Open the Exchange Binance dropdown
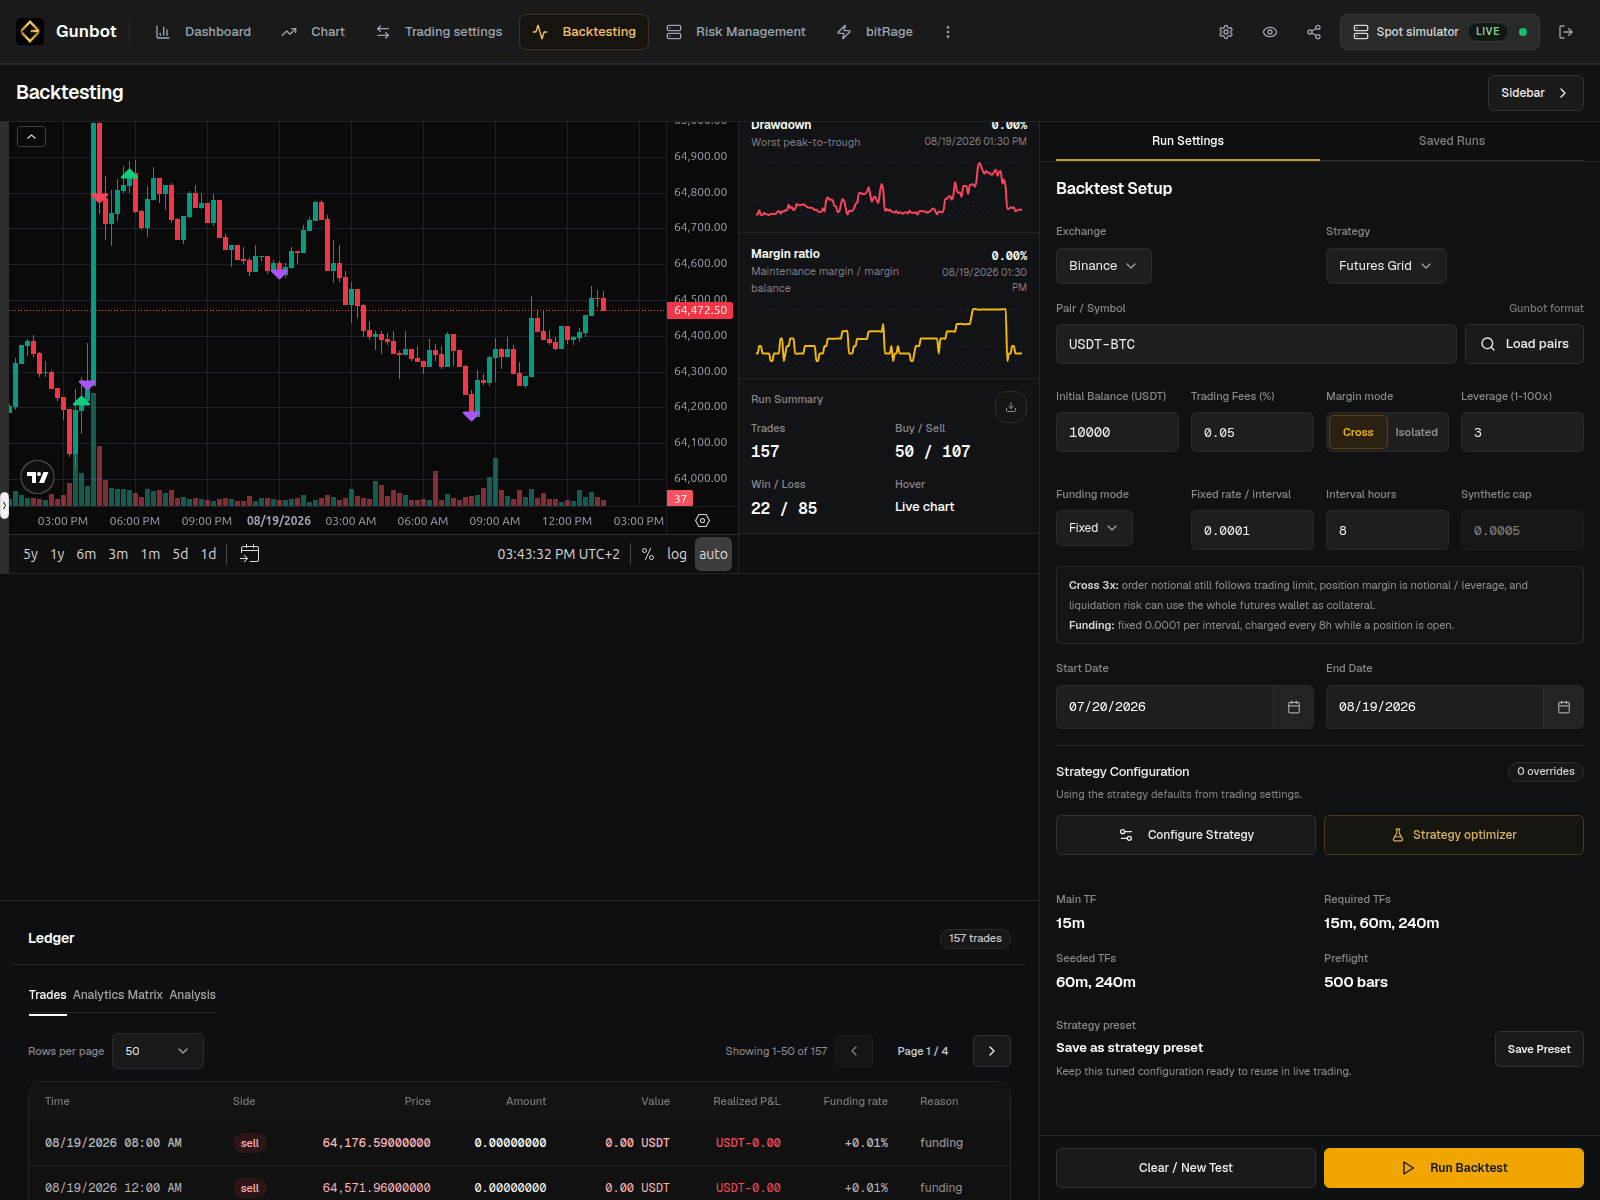 click(x=1104, y=266)
